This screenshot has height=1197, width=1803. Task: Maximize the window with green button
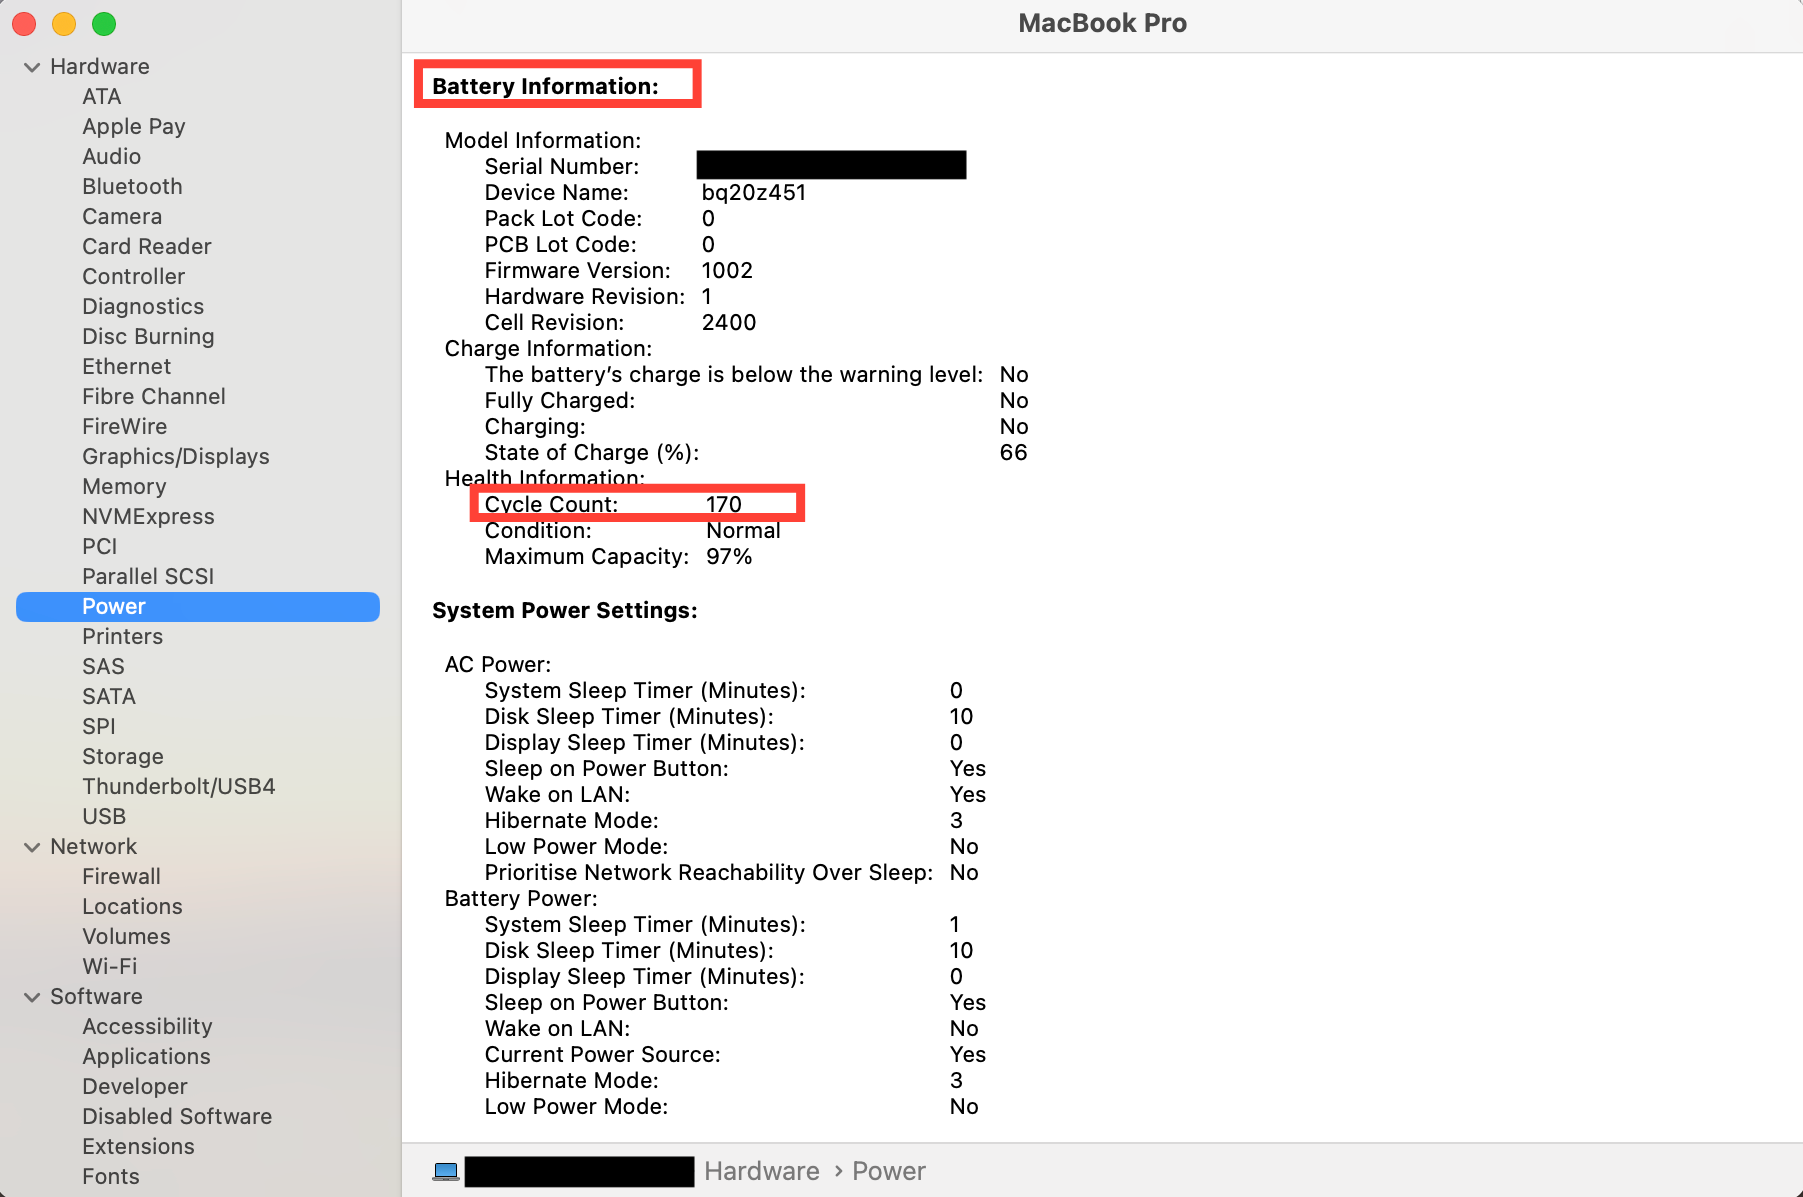104,24
